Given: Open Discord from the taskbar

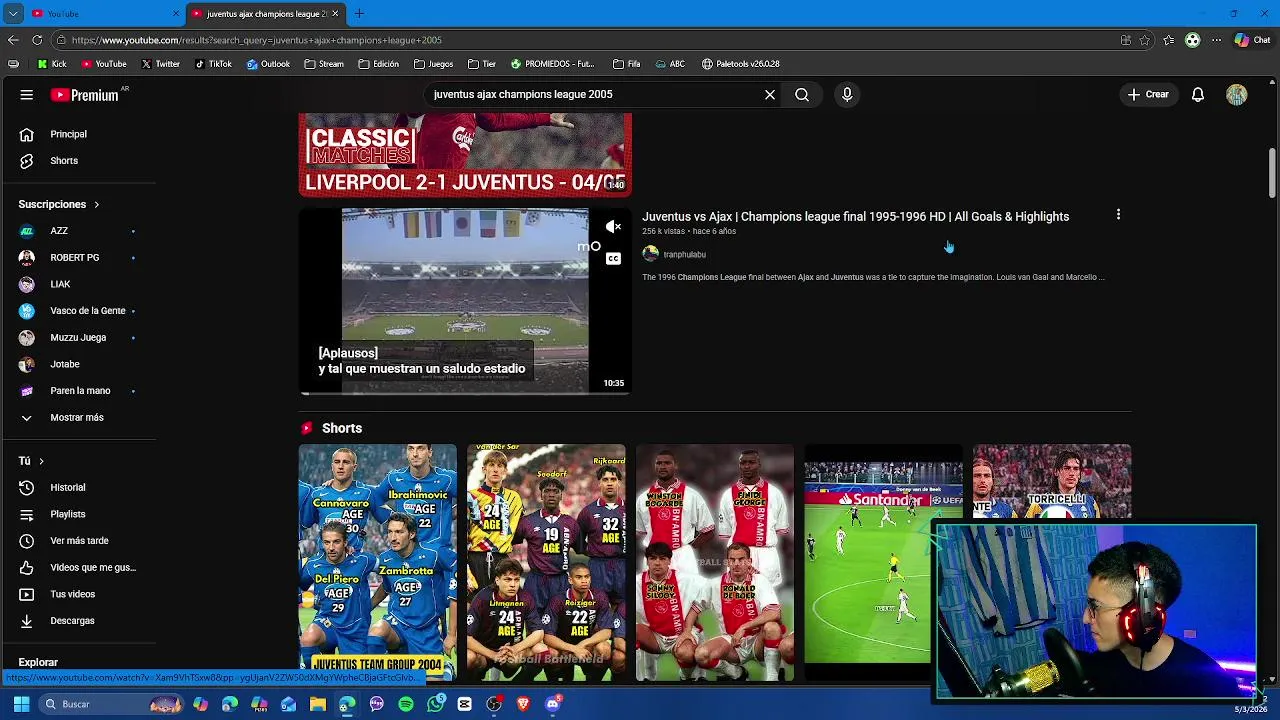Looking at the screenshot, I should click(553, 704).
